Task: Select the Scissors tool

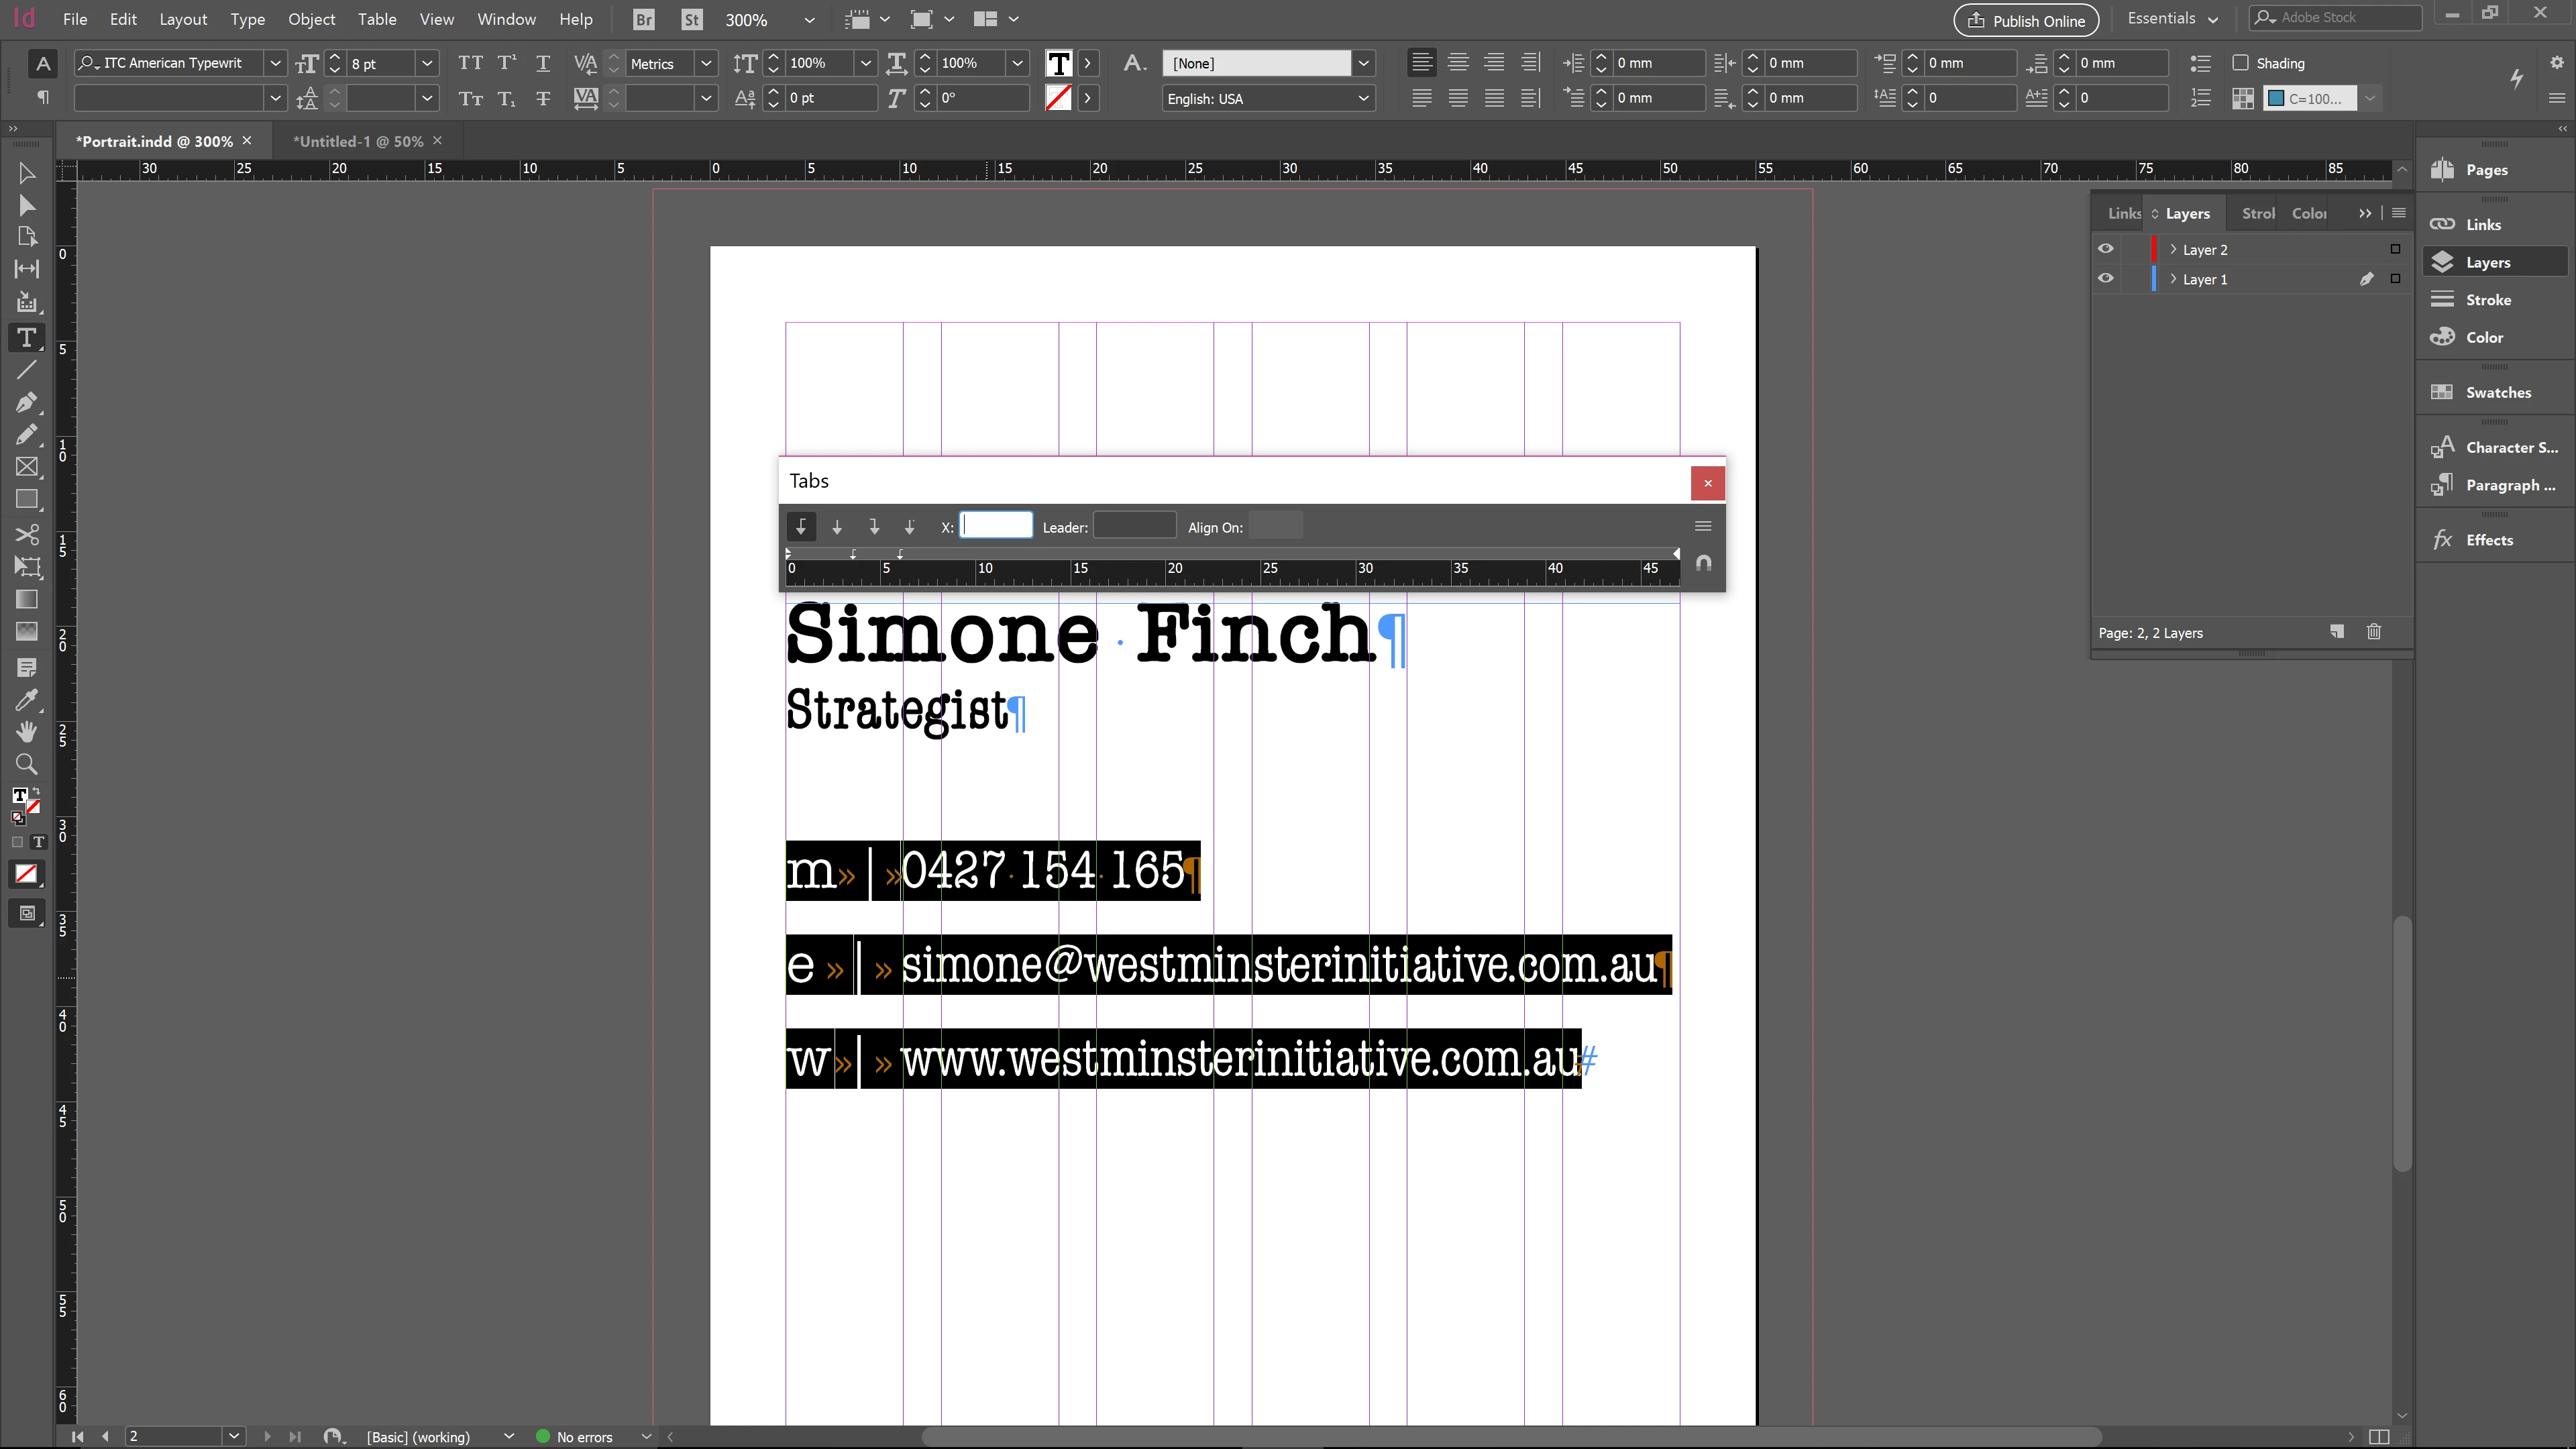Action: point(26,533)
